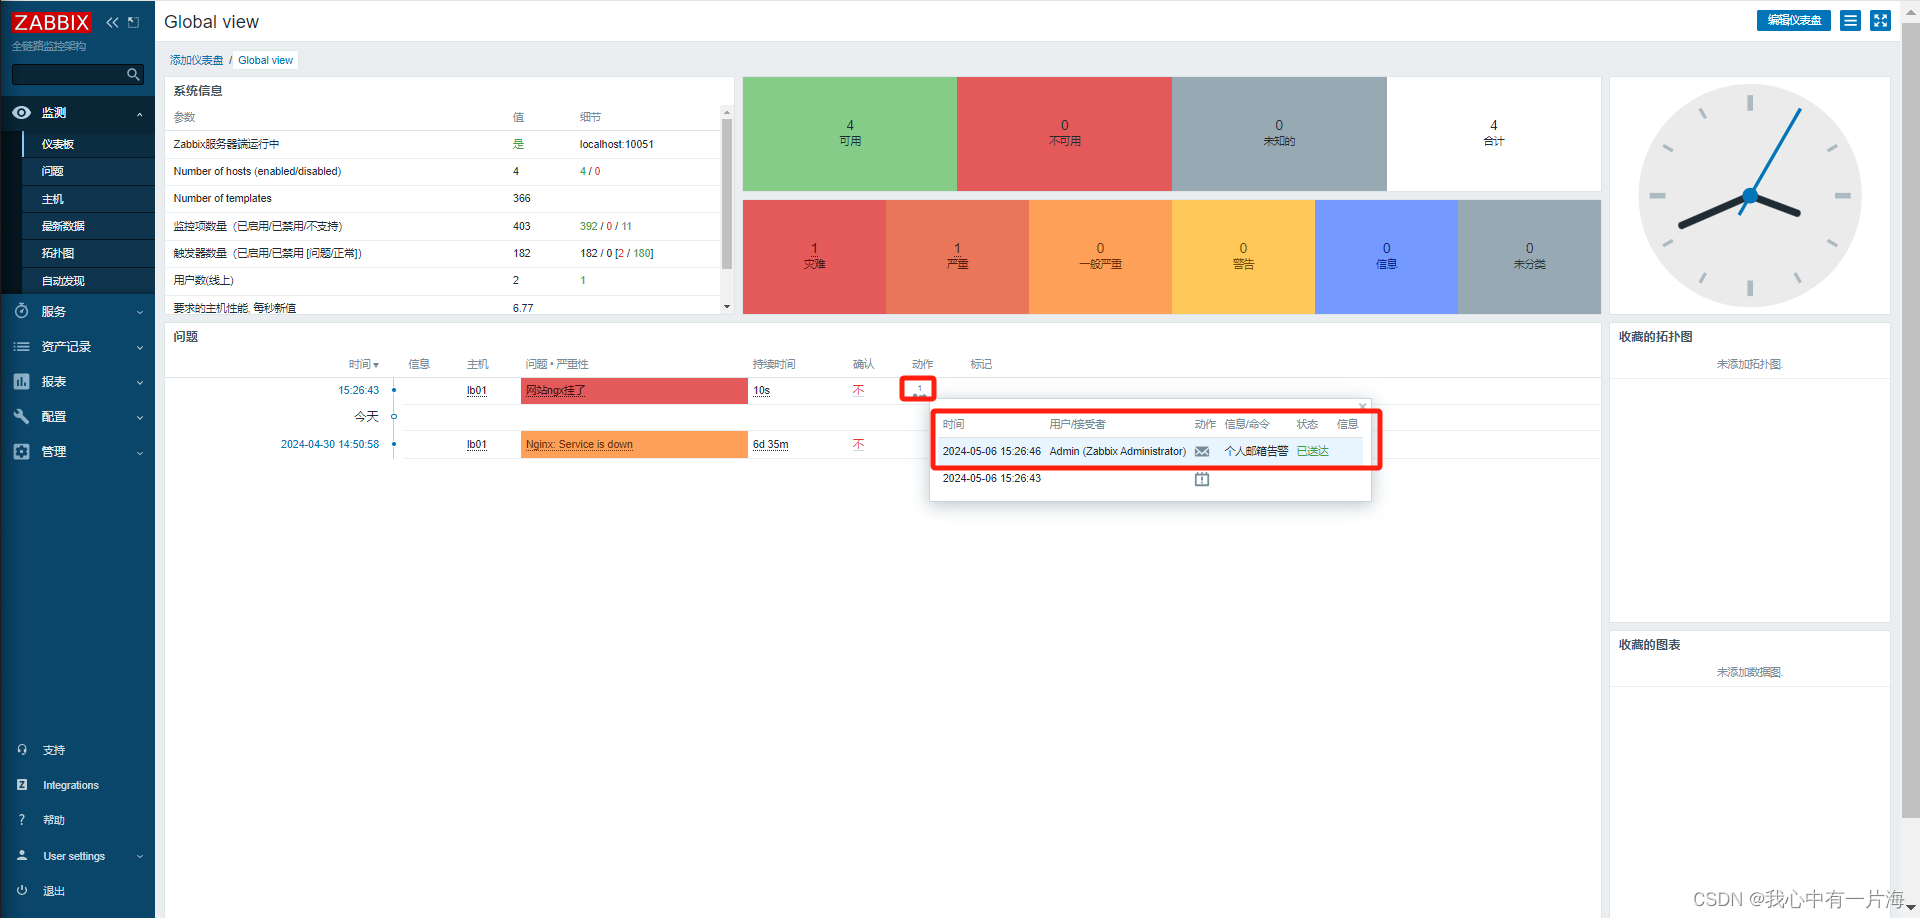The image size is (1920, 918).
Task: Sort problems by the 时间 column header
Action: [x=363, y=364]
